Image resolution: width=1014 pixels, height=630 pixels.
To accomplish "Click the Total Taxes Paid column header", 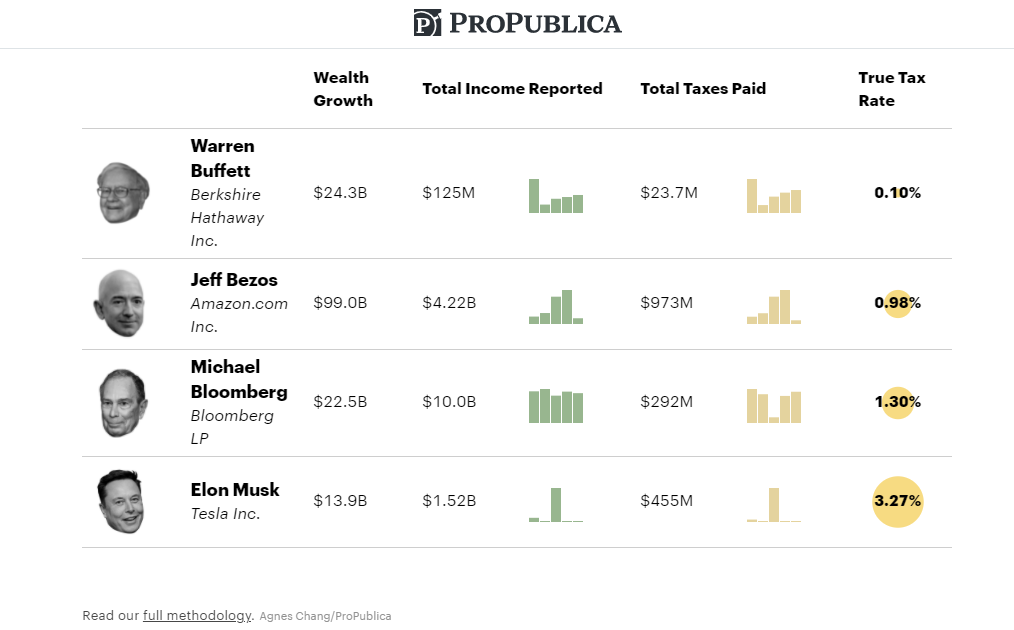I will [703, 88].
